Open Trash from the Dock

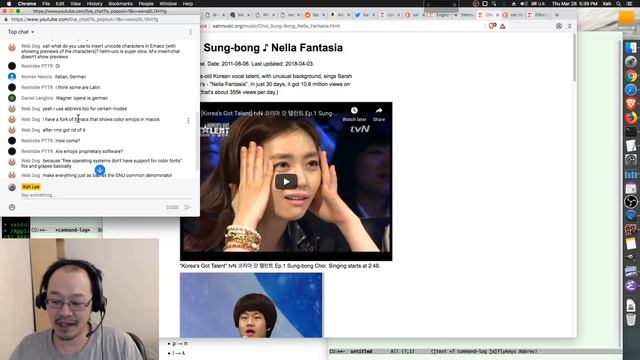pyautogui.click(x=631, y=320)
